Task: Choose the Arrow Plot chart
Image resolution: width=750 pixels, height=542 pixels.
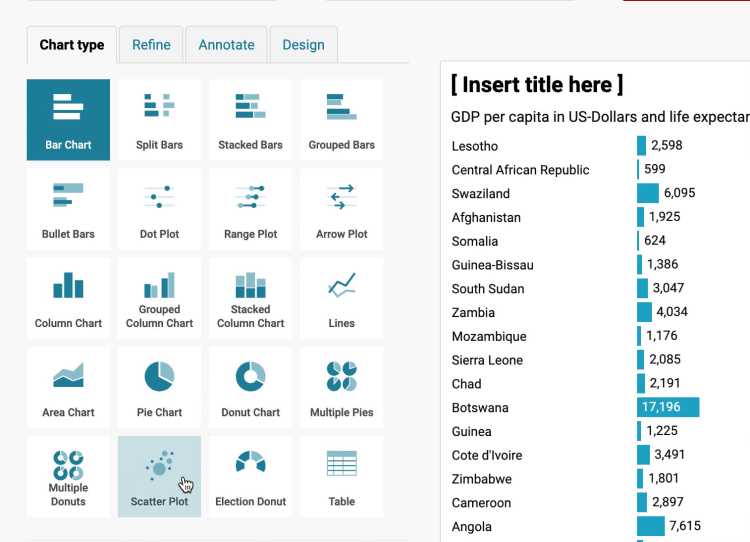Action: pos(342,209)
